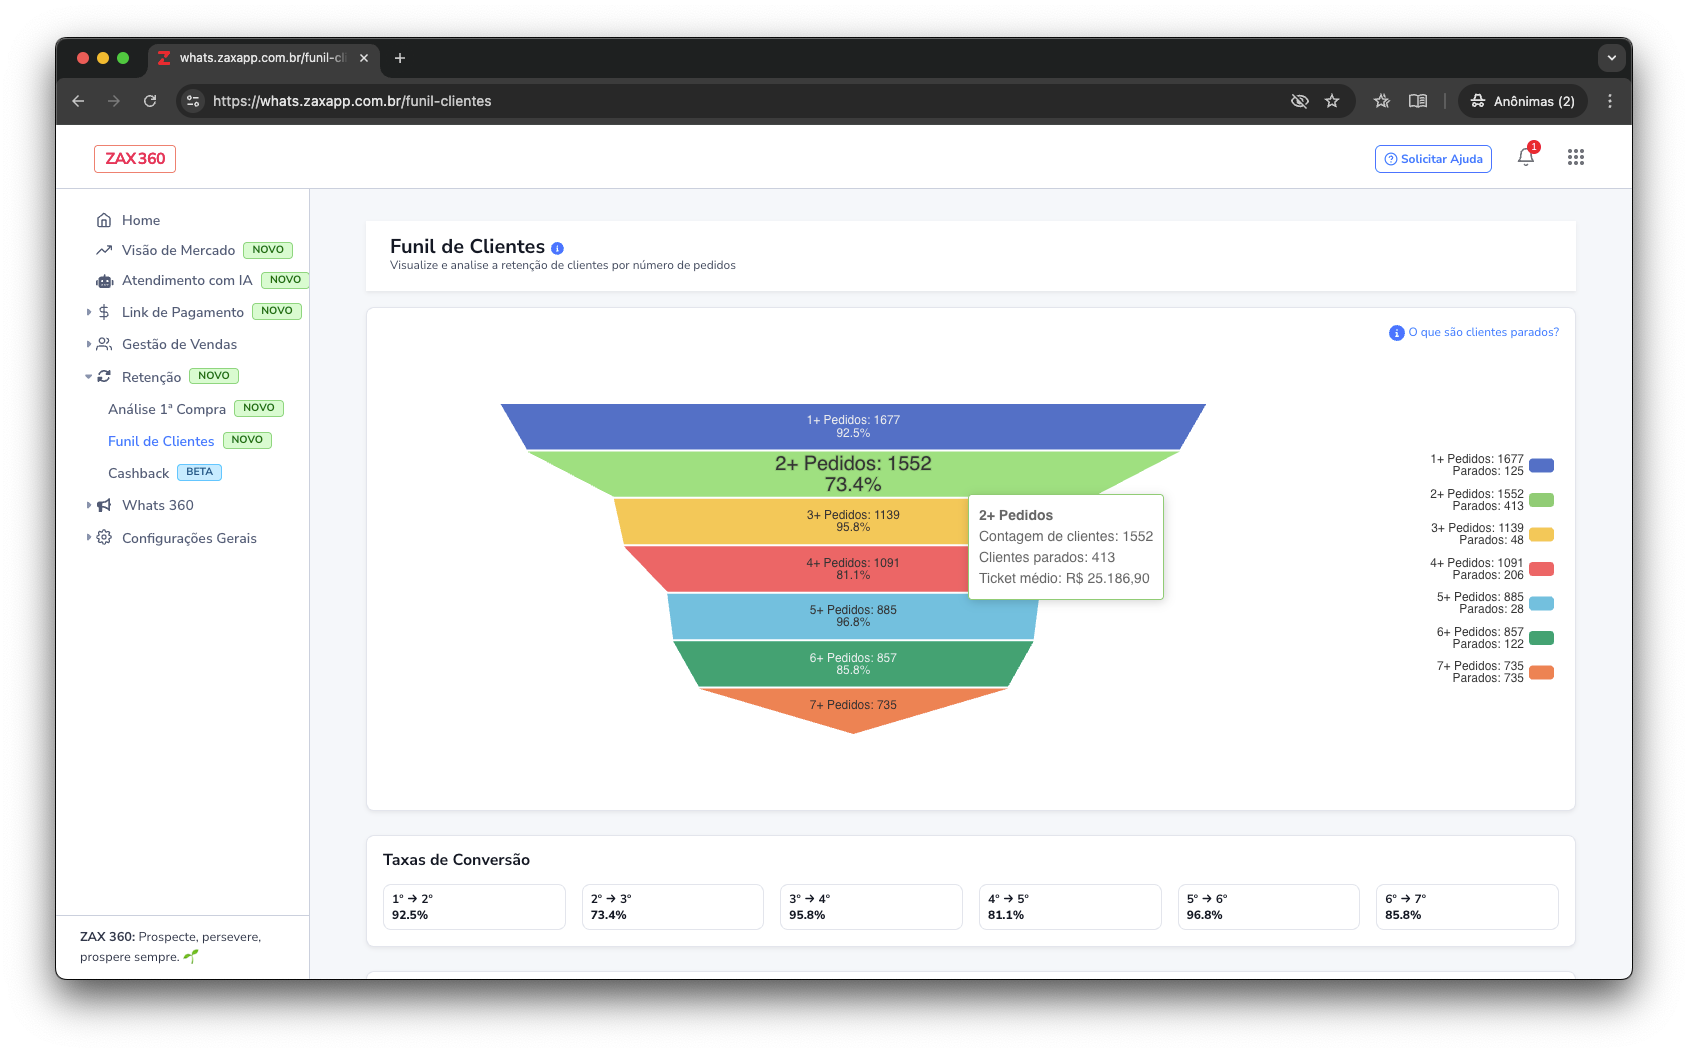
Task: Open 'O que são clientes parados?' link
Action: [x=1482, y=332]
